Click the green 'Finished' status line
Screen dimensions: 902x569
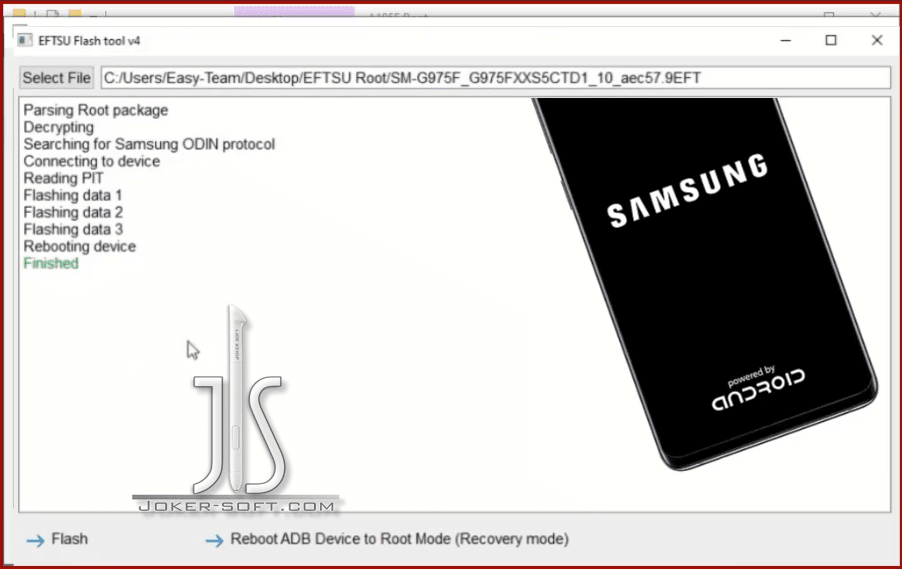51,264
